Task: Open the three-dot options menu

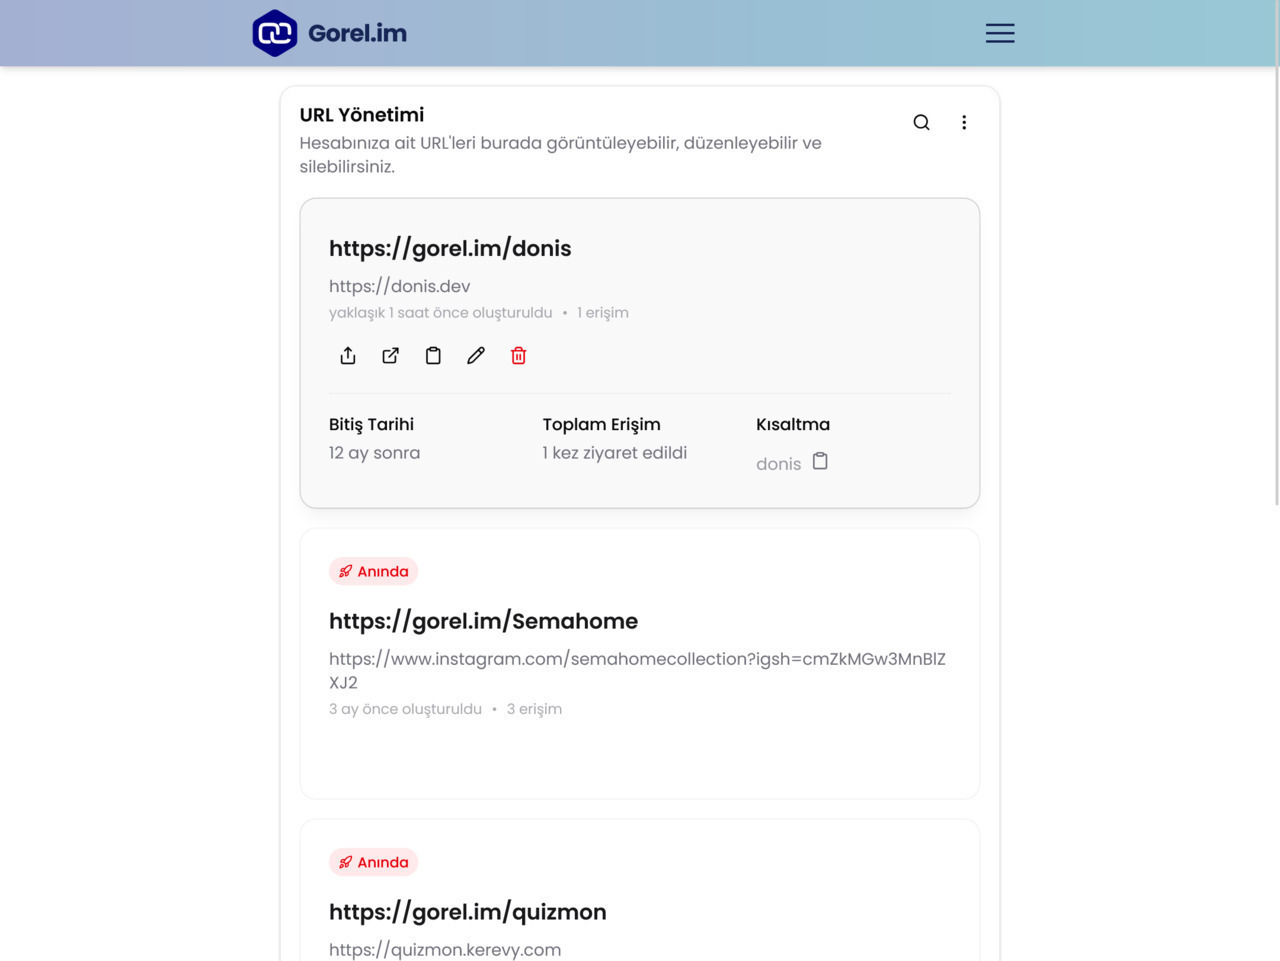Action: pyautogui.click(x=964, y=122)
